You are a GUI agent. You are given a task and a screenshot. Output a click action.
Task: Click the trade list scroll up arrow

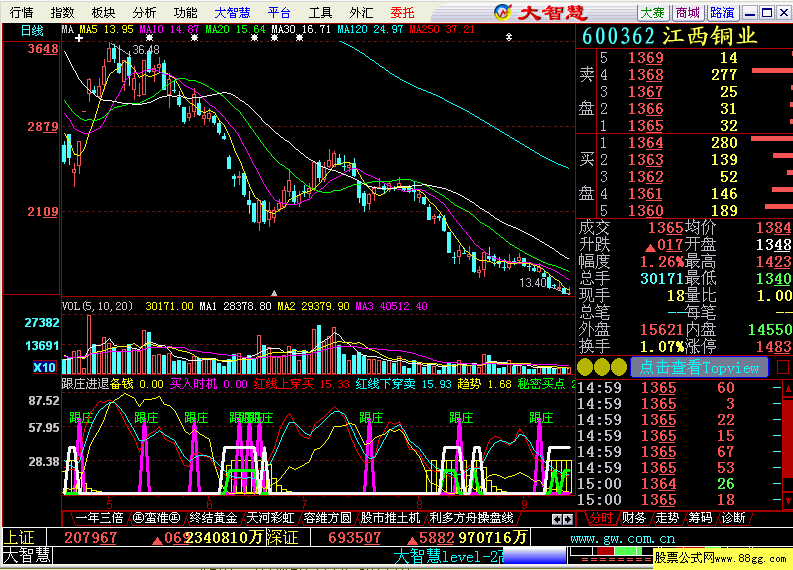[x=788, y=388]
